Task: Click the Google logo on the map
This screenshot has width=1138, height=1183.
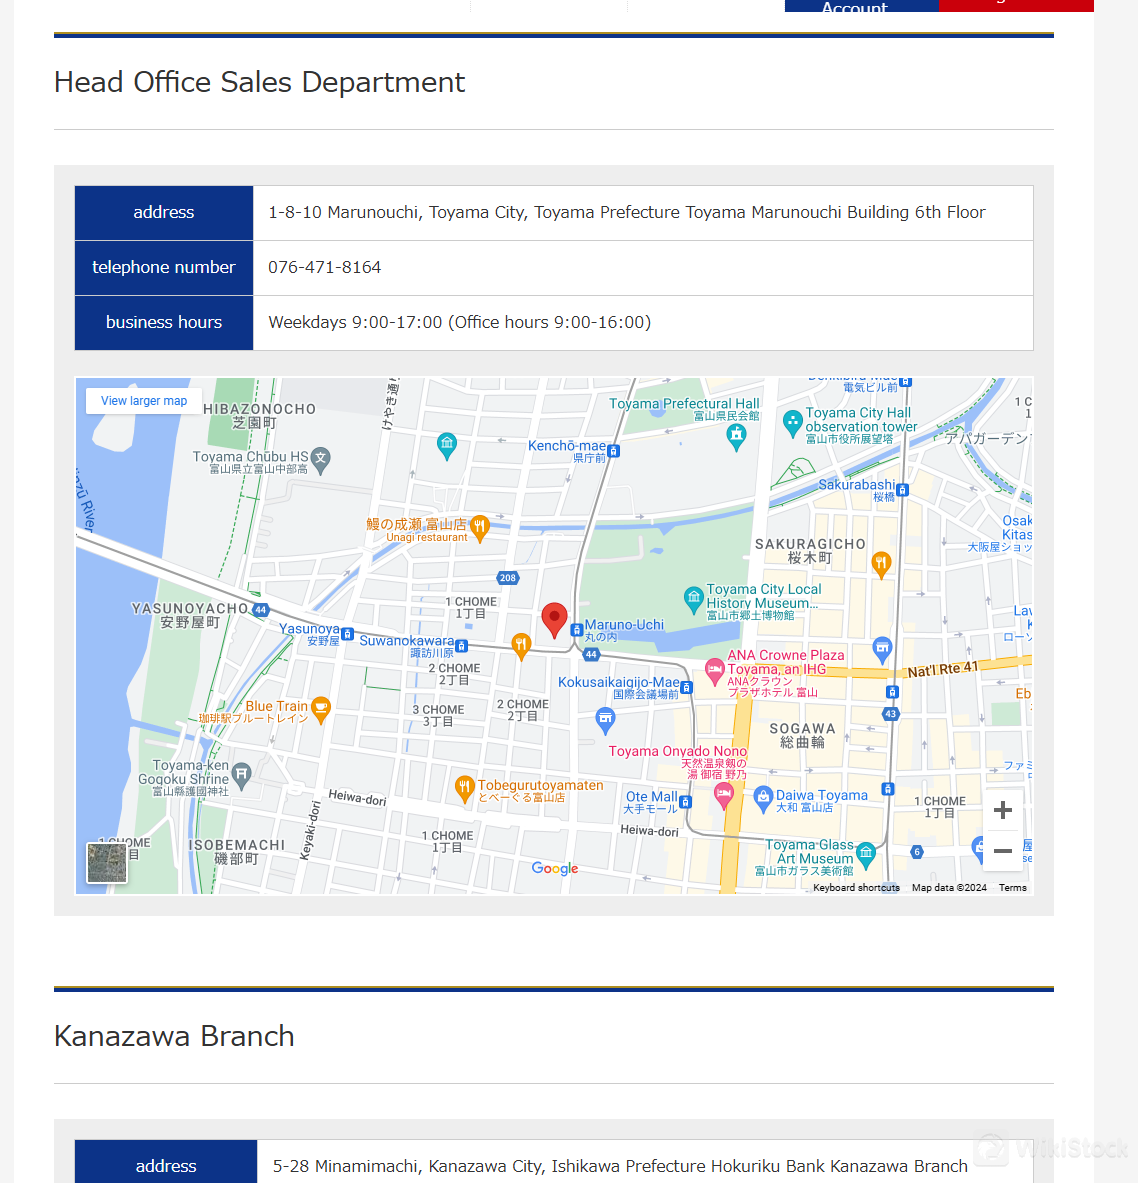Action: [555, 868]
